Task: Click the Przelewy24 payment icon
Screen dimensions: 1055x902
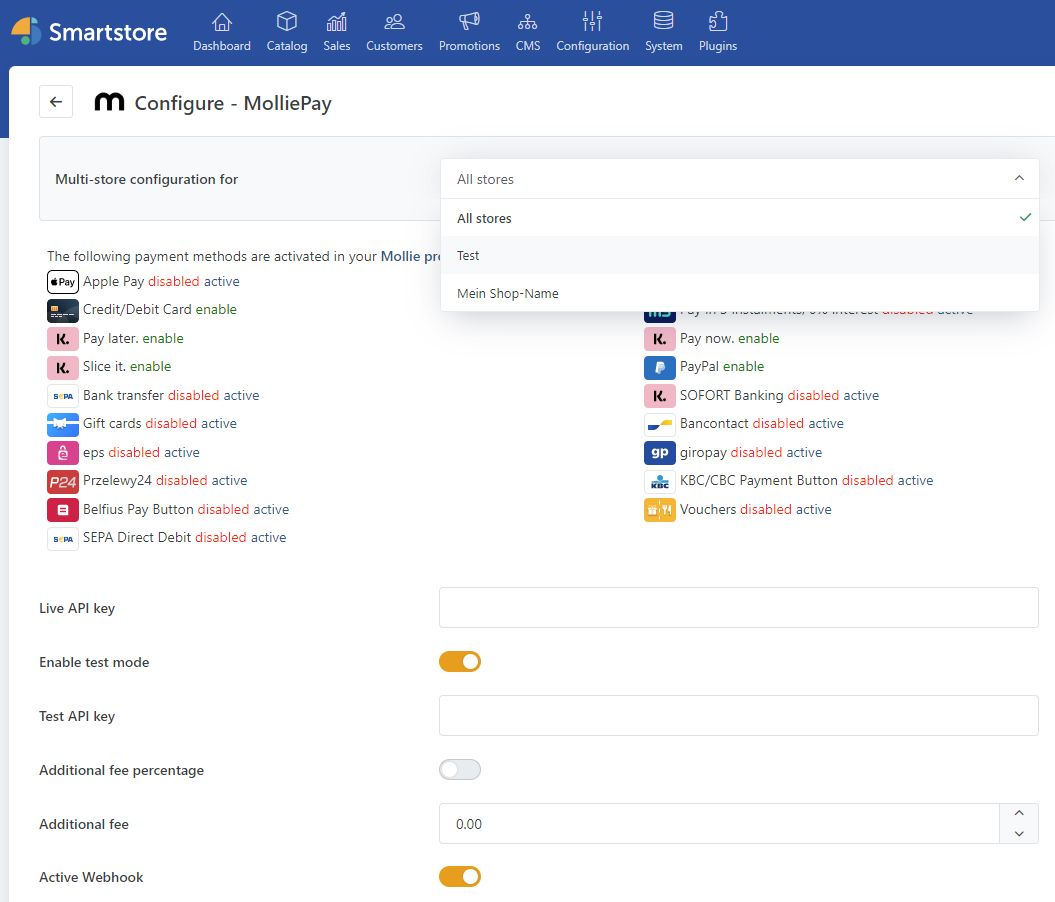Action: [x=62, y=481]
